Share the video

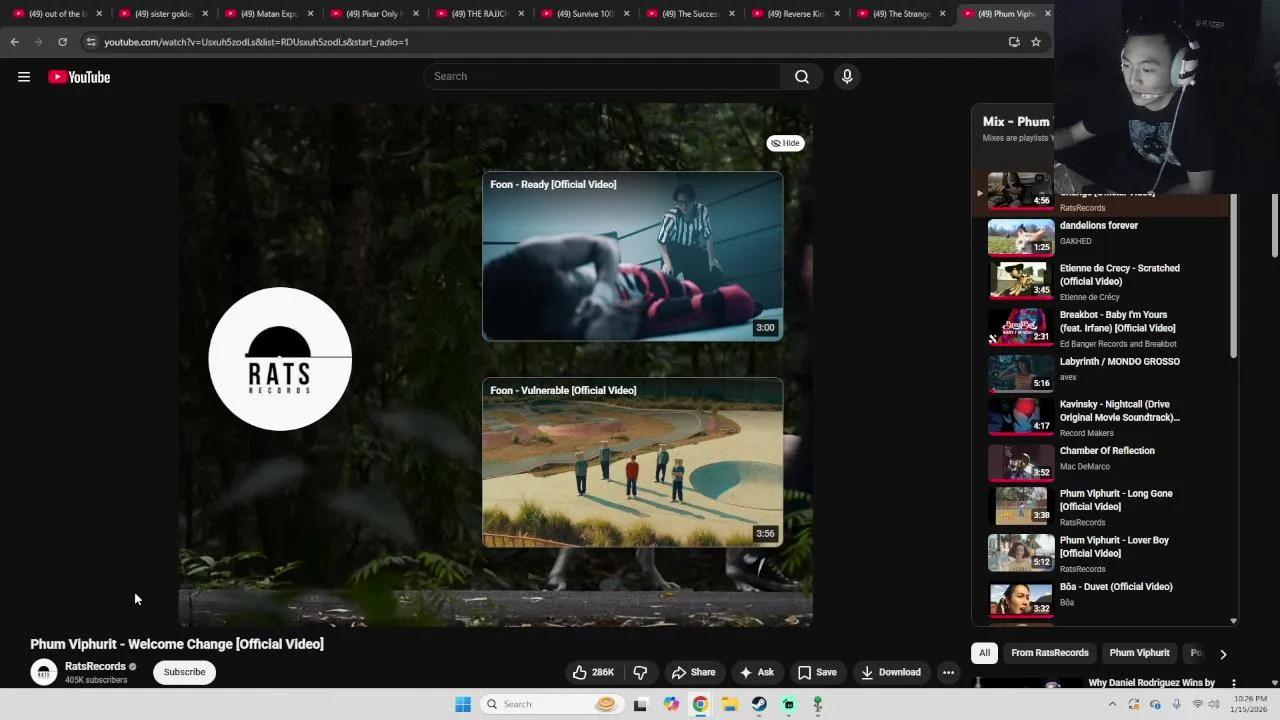[693, 672]
